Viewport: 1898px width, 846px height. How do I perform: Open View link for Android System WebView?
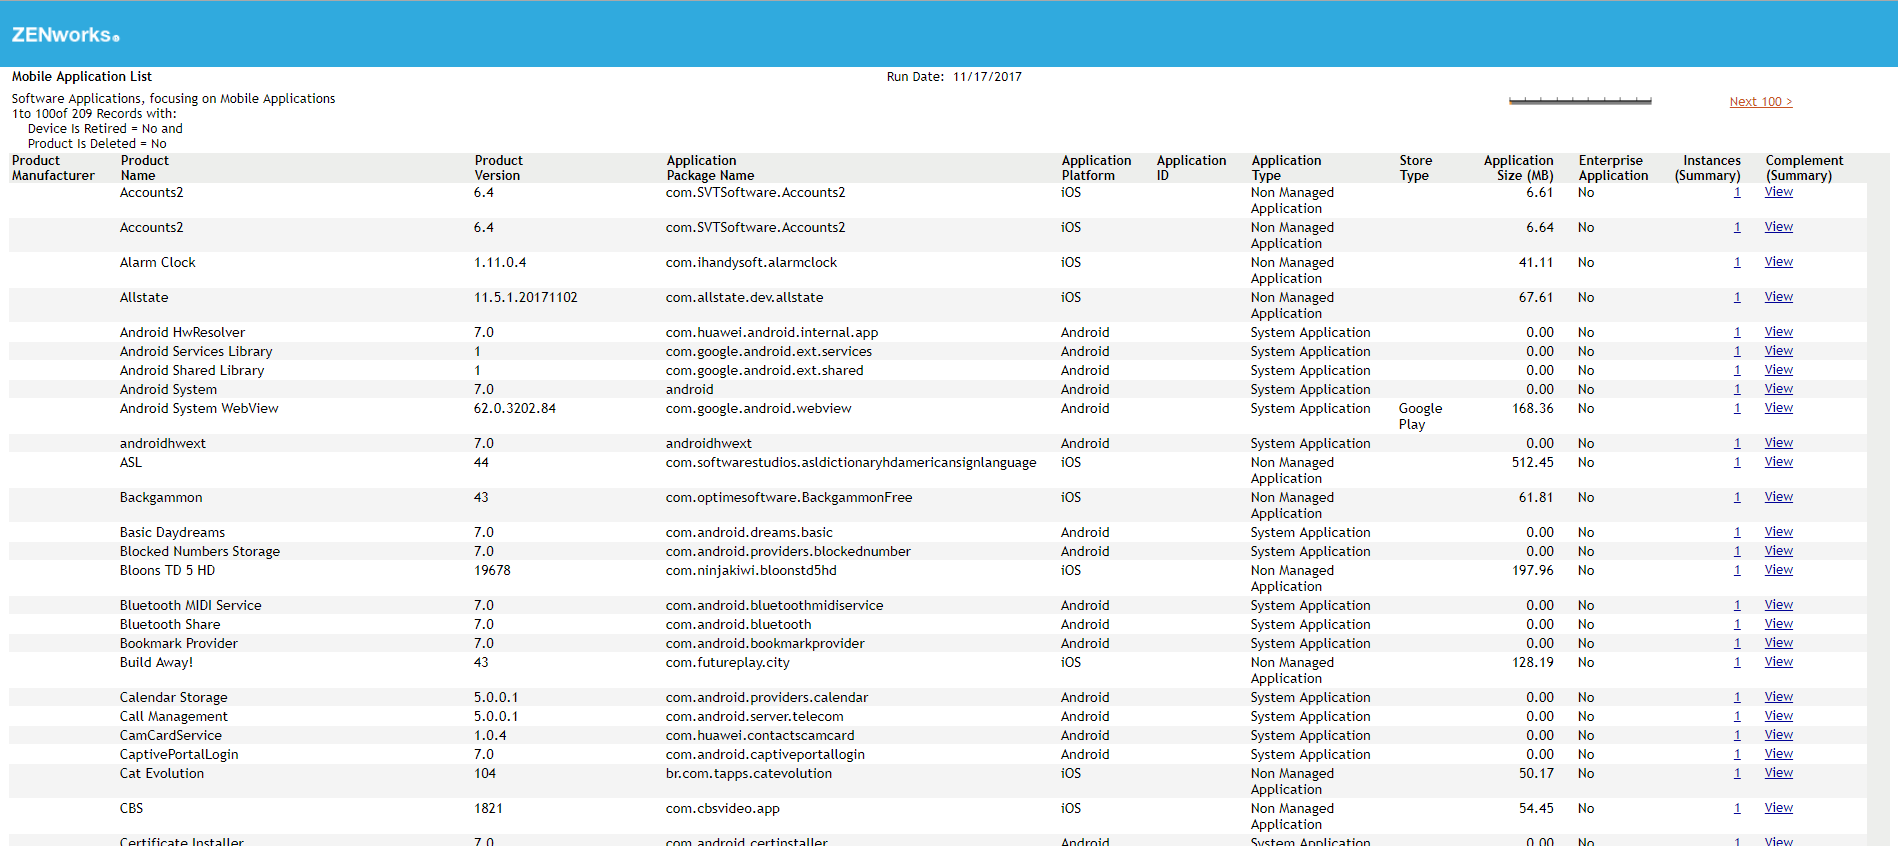(x=1778, y=408)
